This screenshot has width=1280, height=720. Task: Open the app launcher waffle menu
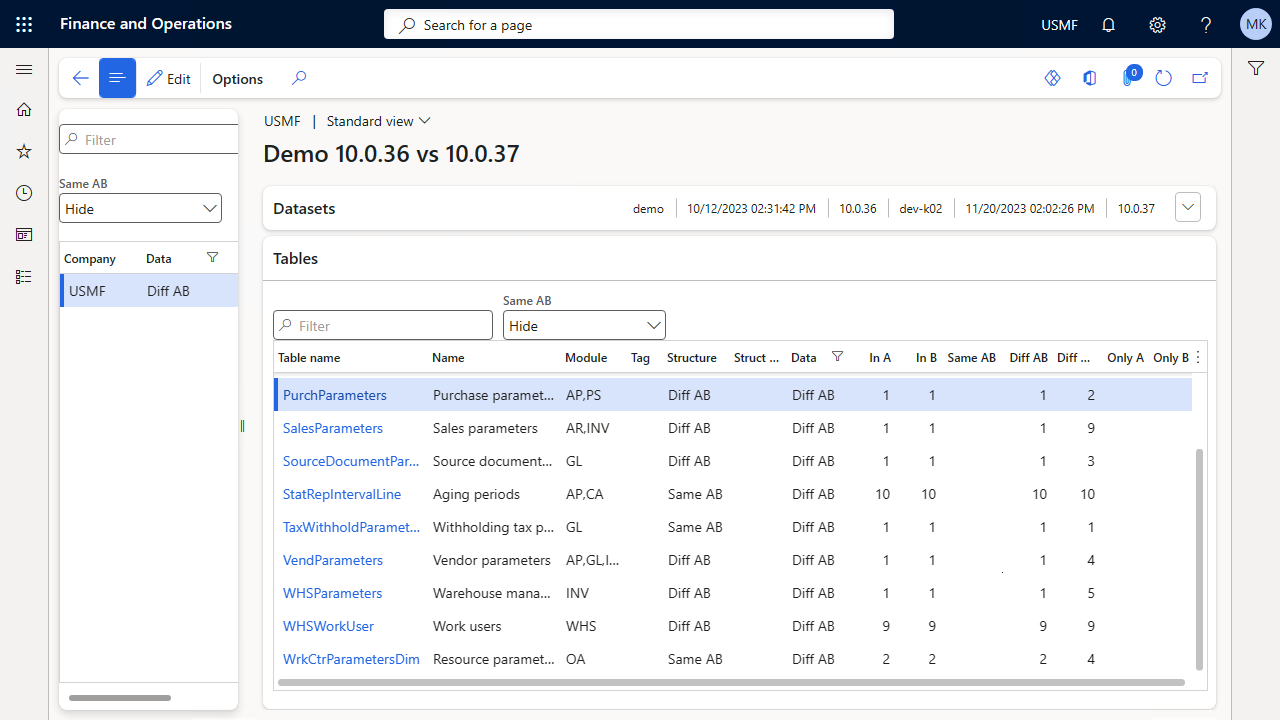(x=24, y=24)
